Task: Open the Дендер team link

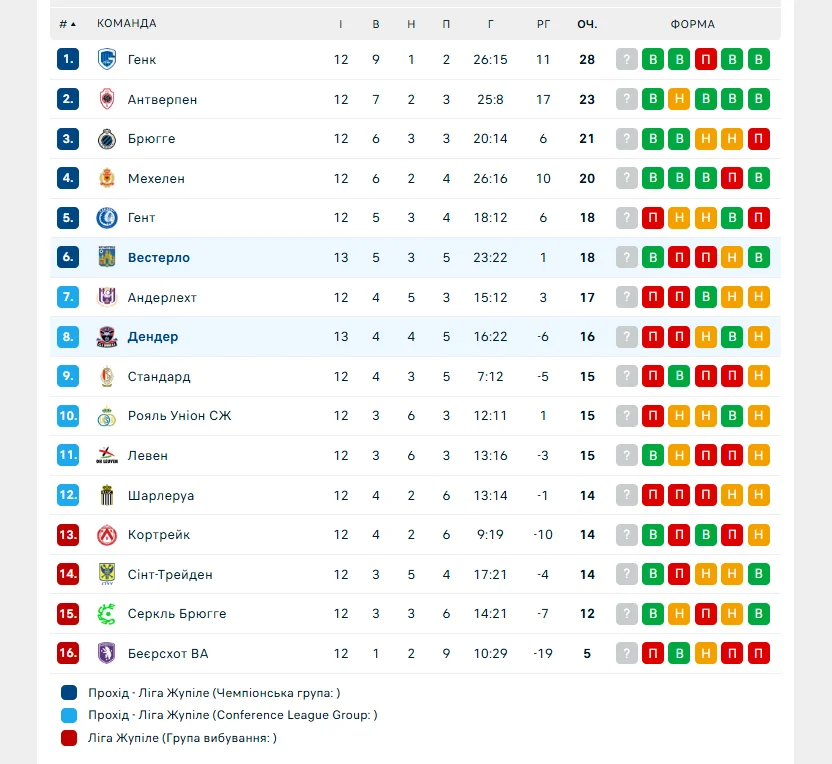Action: 153,337
